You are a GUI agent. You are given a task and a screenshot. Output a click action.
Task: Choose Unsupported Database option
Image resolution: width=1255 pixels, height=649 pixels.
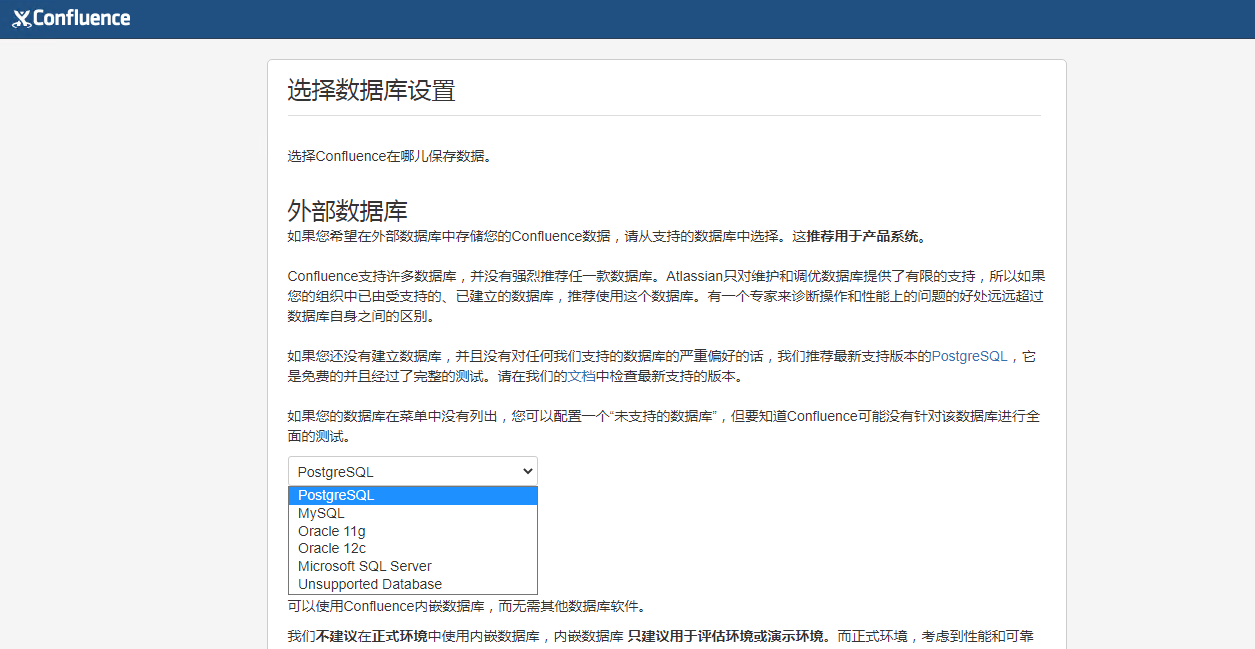tap(413, 584)
